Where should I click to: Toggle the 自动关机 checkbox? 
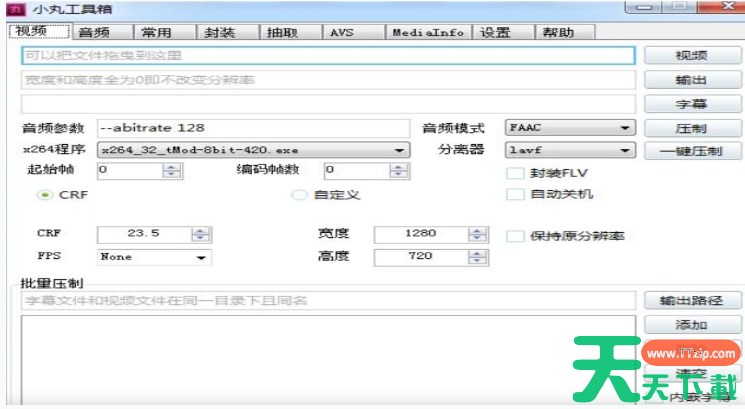click(x=516, y=194)
